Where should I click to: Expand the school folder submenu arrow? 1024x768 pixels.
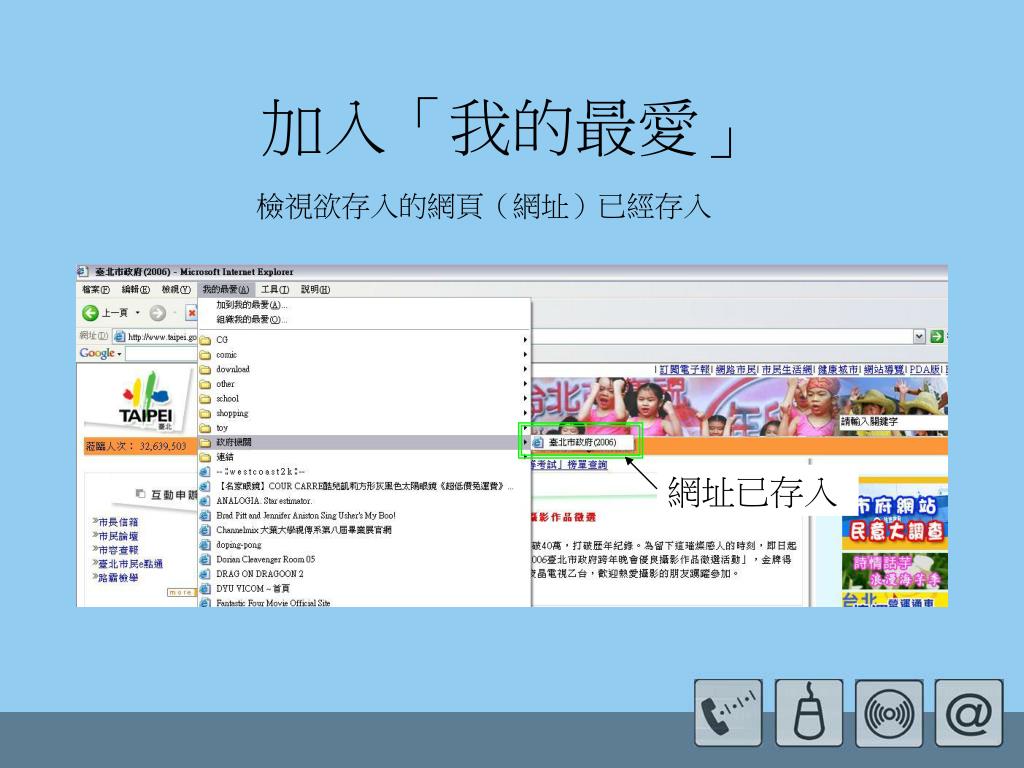point(525,398)
